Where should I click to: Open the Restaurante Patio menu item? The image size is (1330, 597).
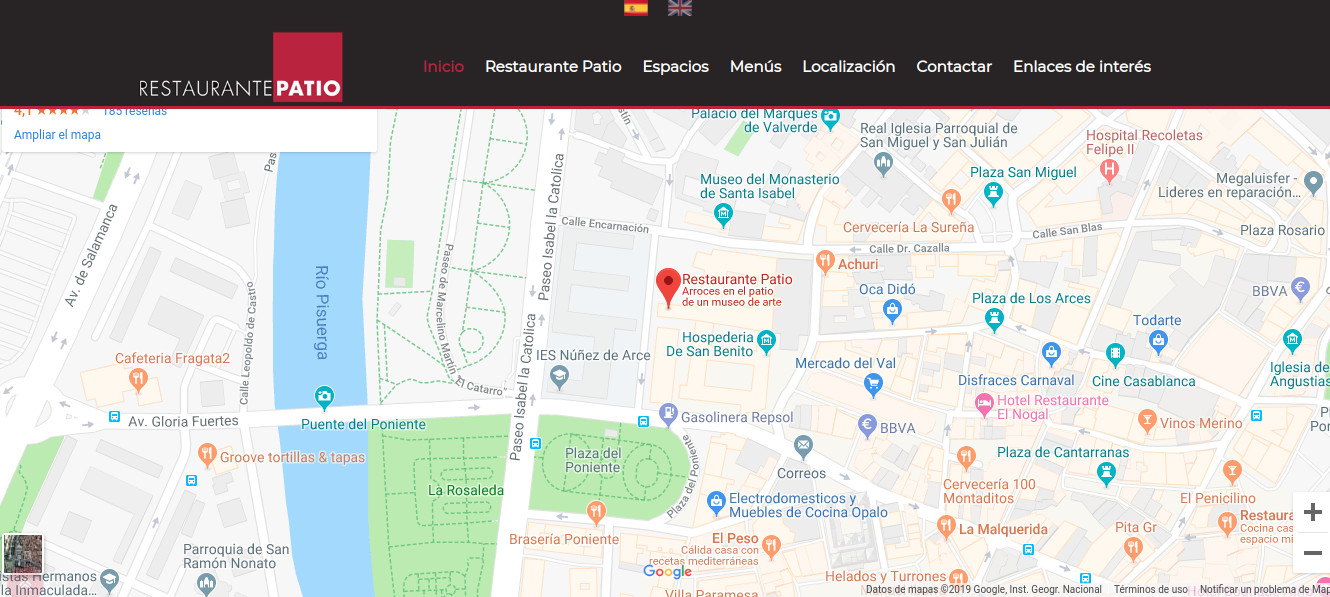pos(553,66)
